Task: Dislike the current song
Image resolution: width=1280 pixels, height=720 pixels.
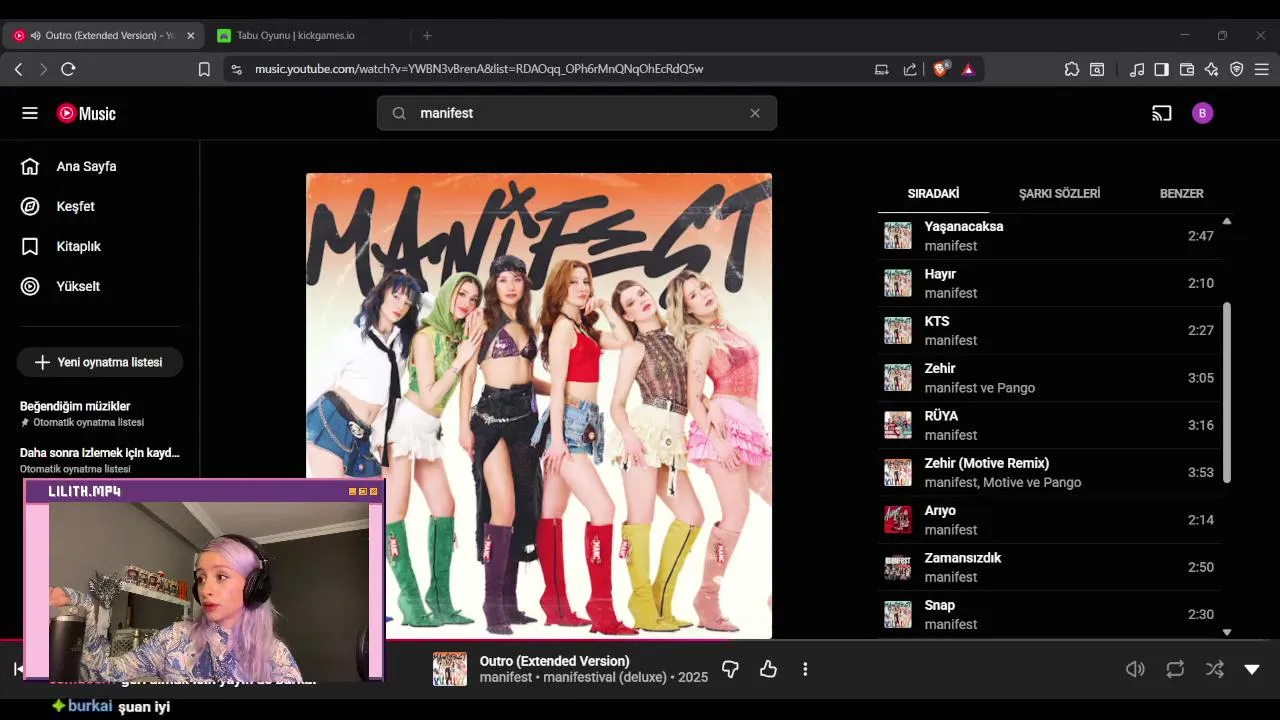Action: [x=730, y=669]
